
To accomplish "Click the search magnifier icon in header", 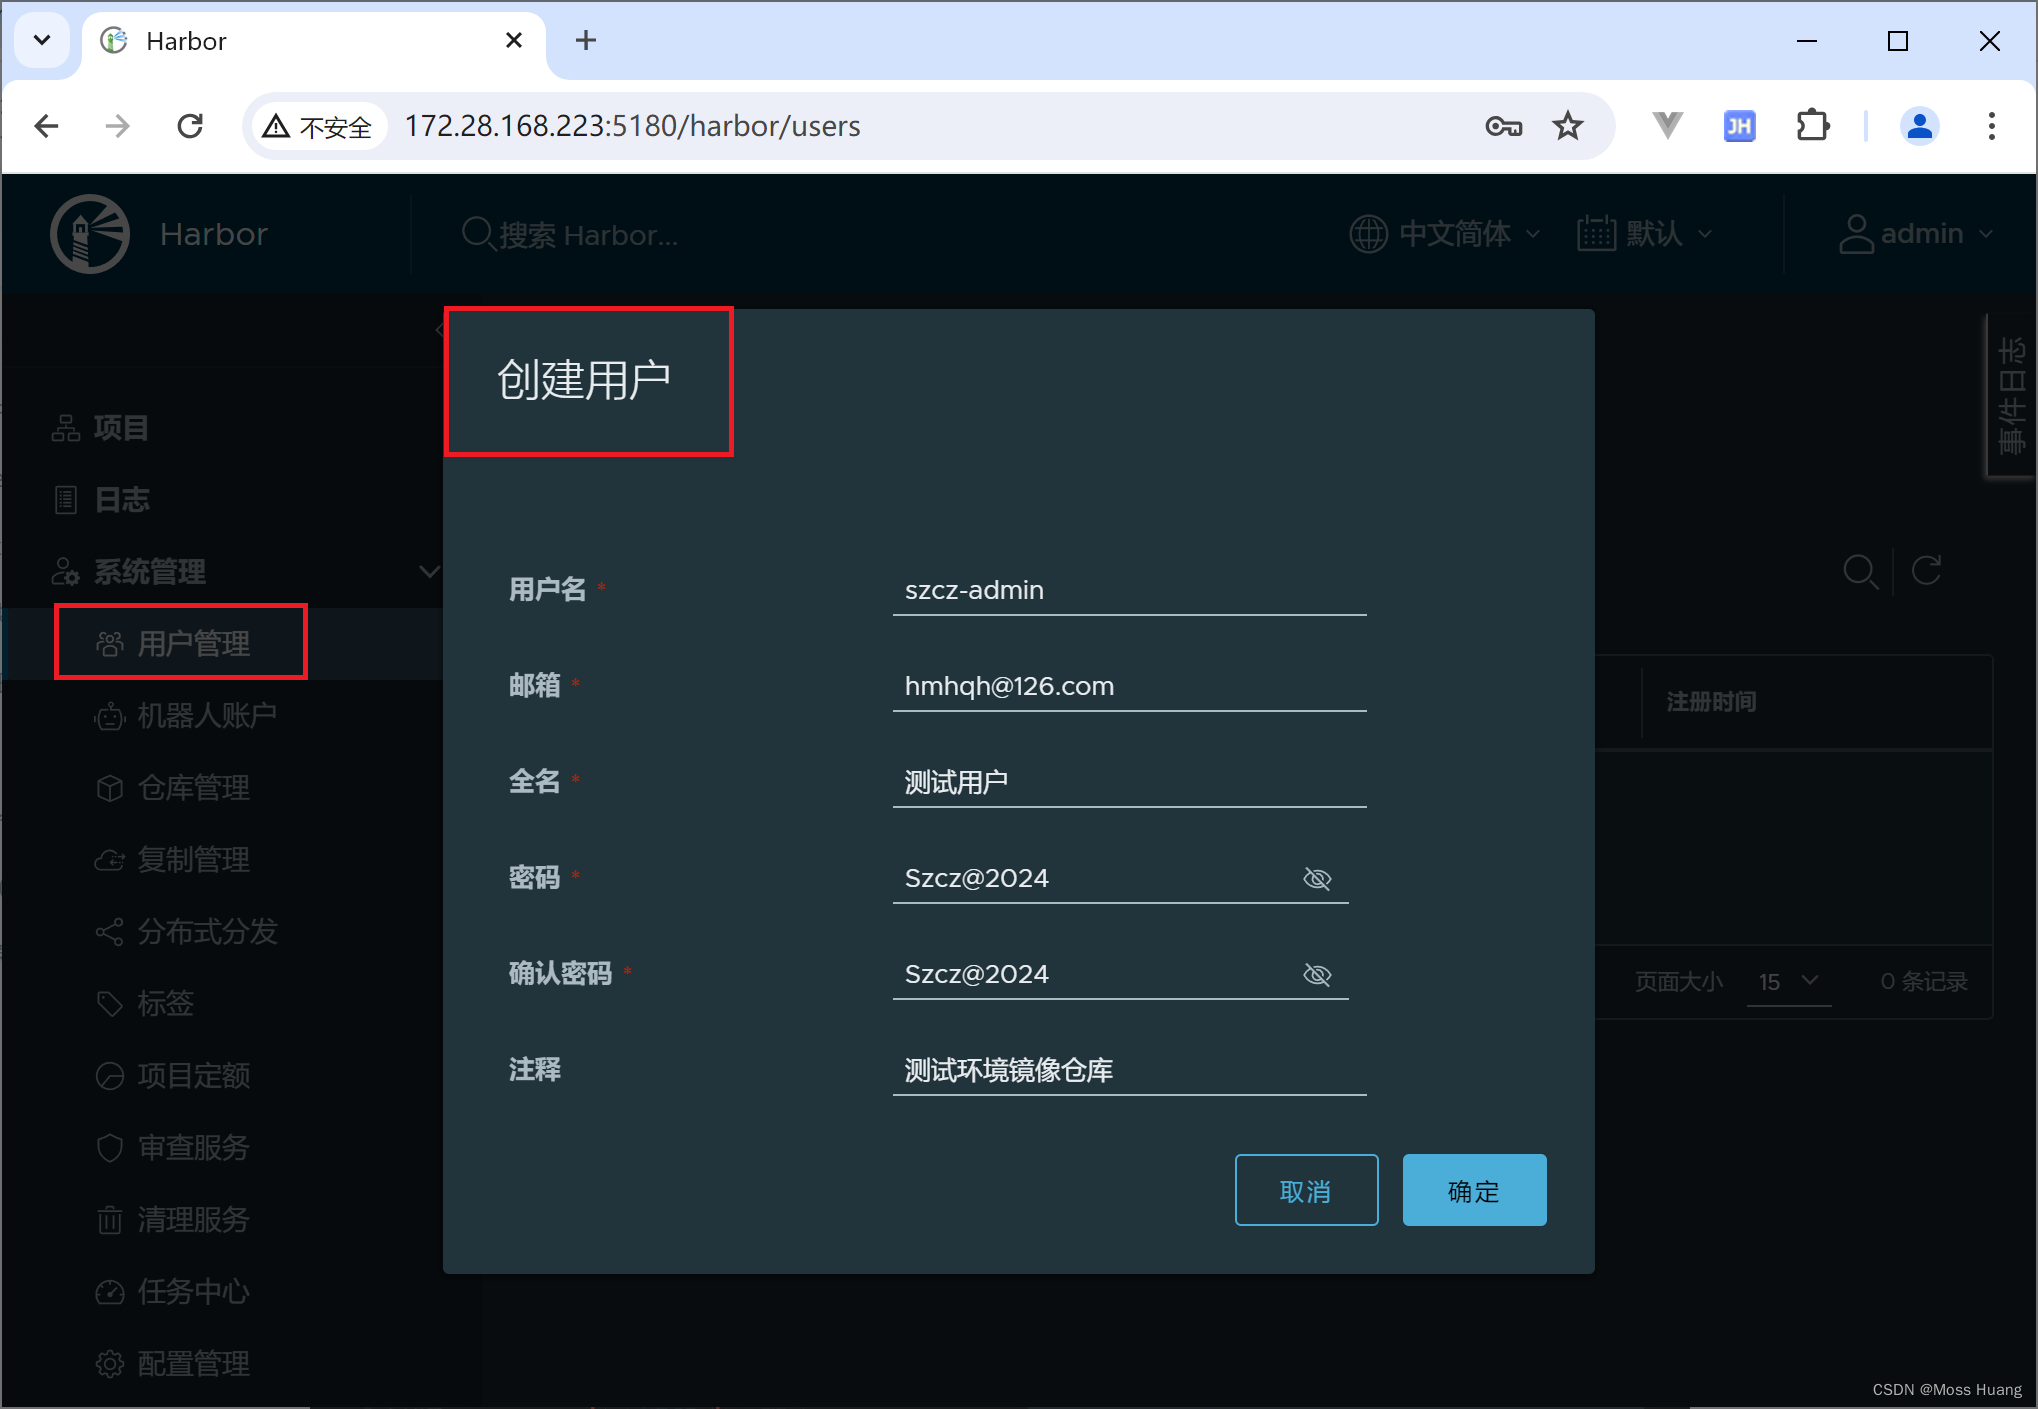I will (478, 235).
